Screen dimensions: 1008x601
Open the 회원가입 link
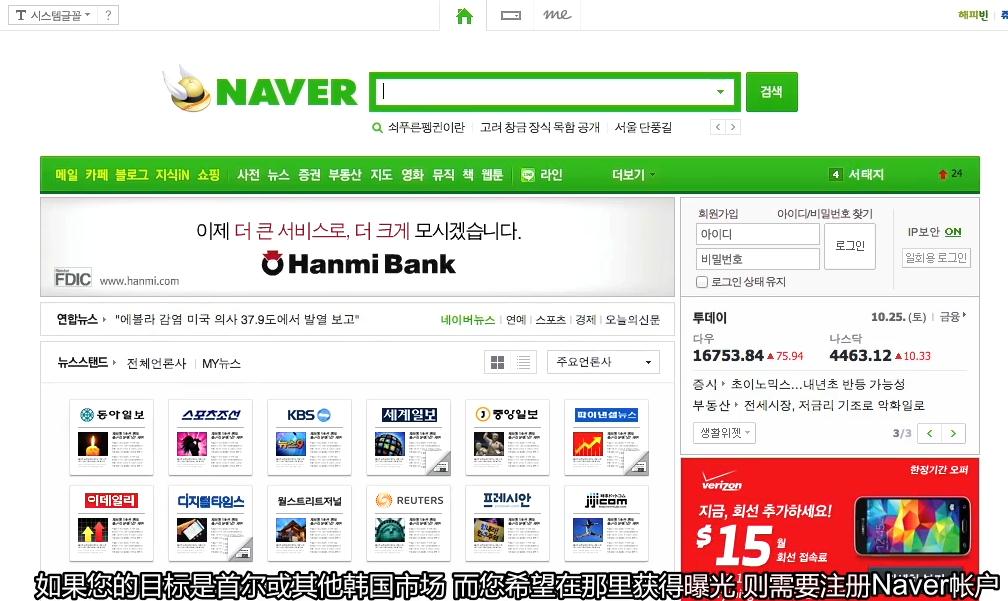tap(718, 213)
